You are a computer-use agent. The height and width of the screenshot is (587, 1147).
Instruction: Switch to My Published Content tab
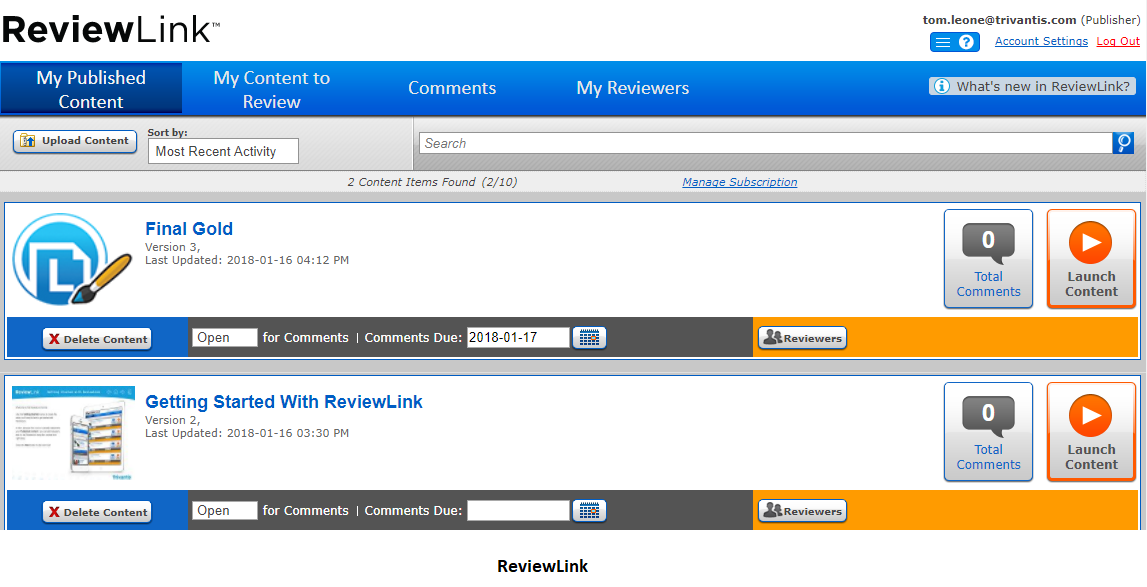(x=91, y=89)
